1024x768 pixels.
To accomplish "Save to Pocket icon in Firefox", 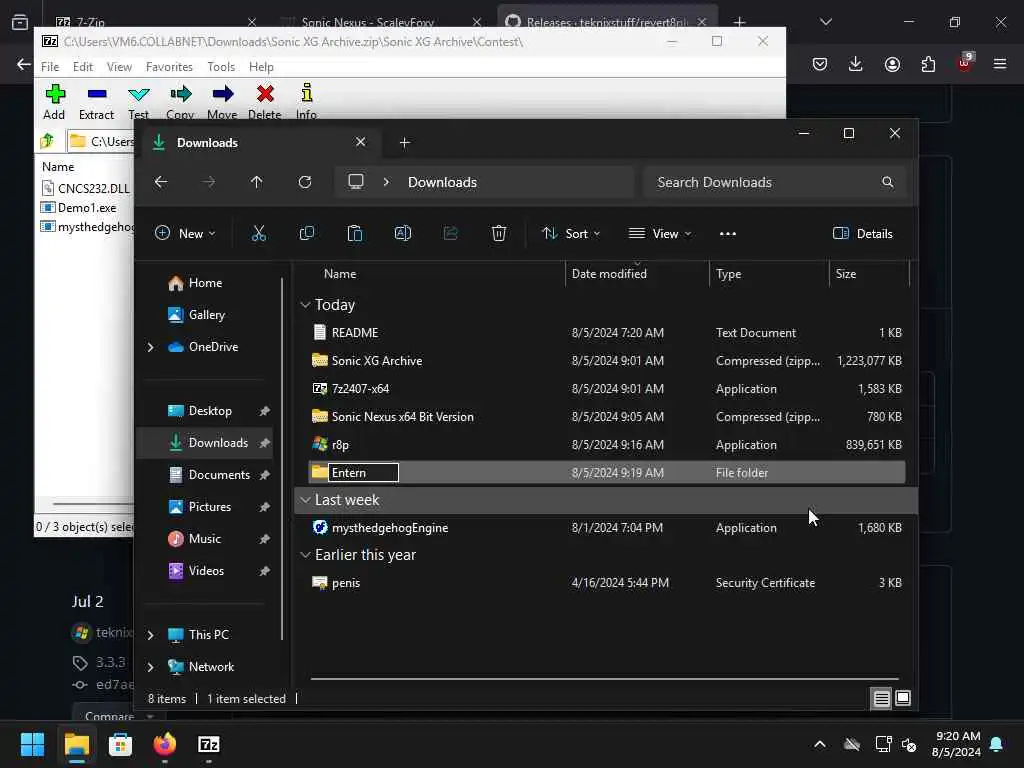I will (x=820, y=64).
